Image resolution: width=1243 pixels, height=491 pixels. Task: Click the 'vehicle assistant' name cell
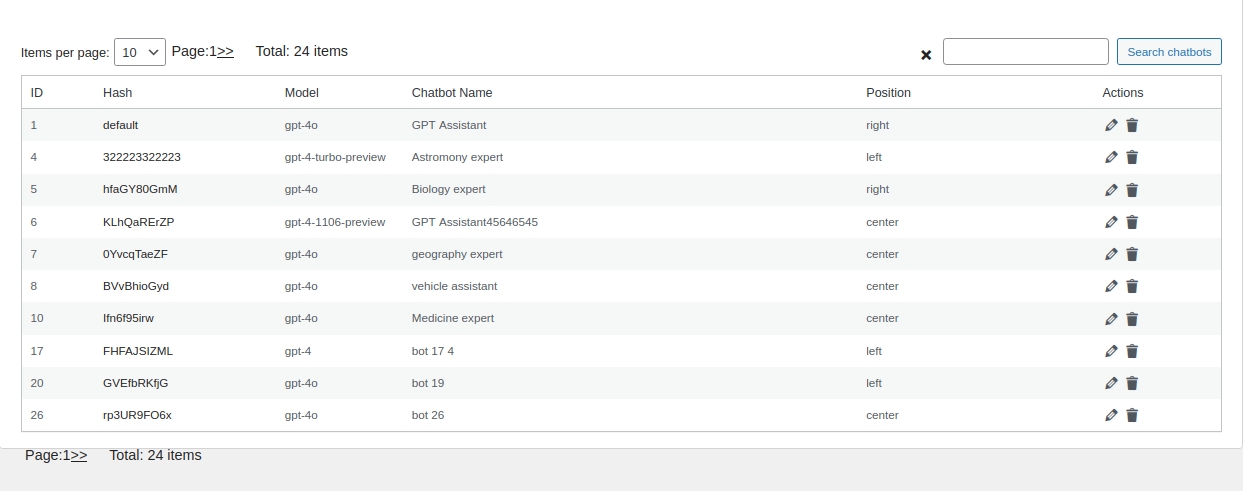click(x=455, y=286)
